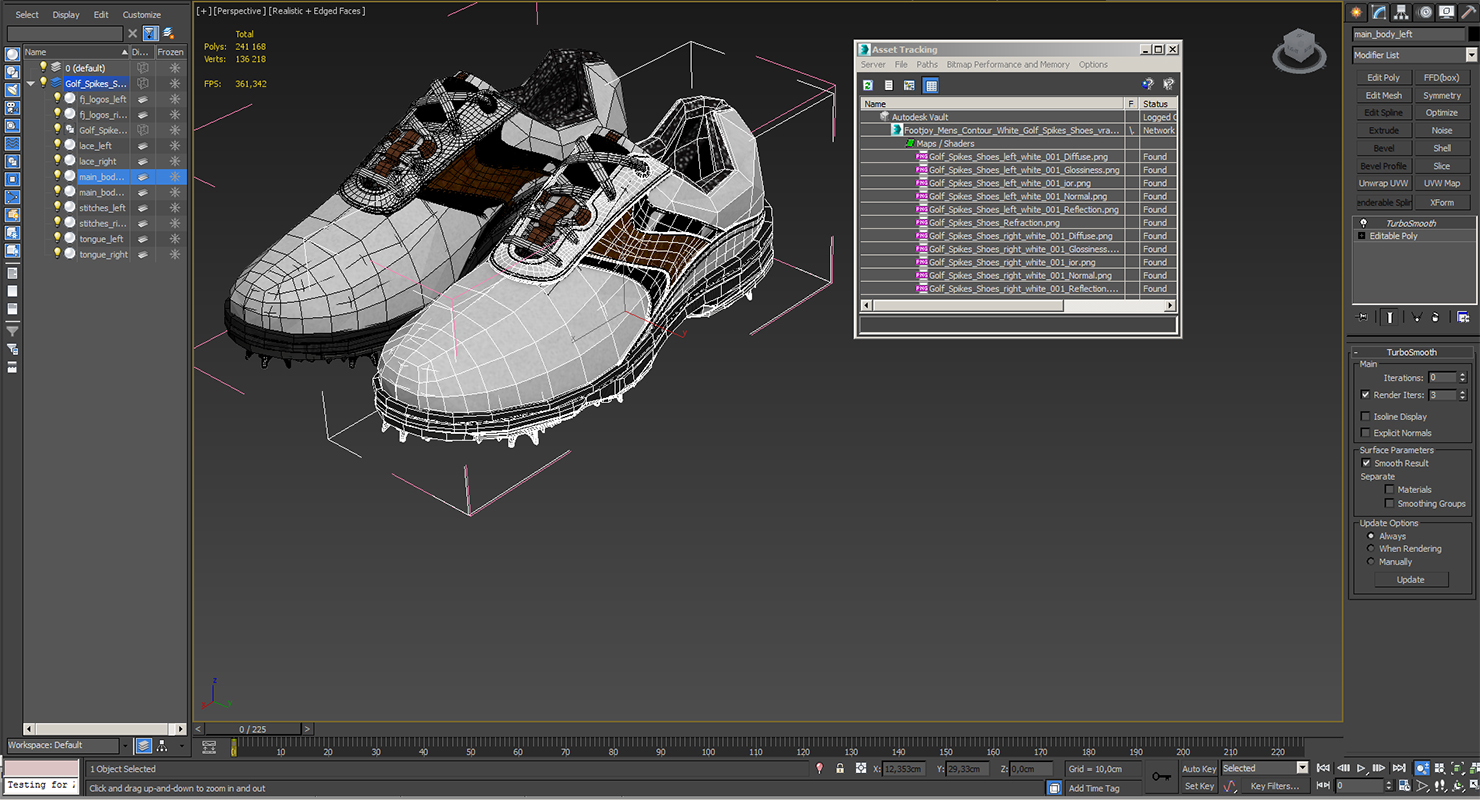Click the Symmetry modifier button
1480x800 pixels.
1442,95
